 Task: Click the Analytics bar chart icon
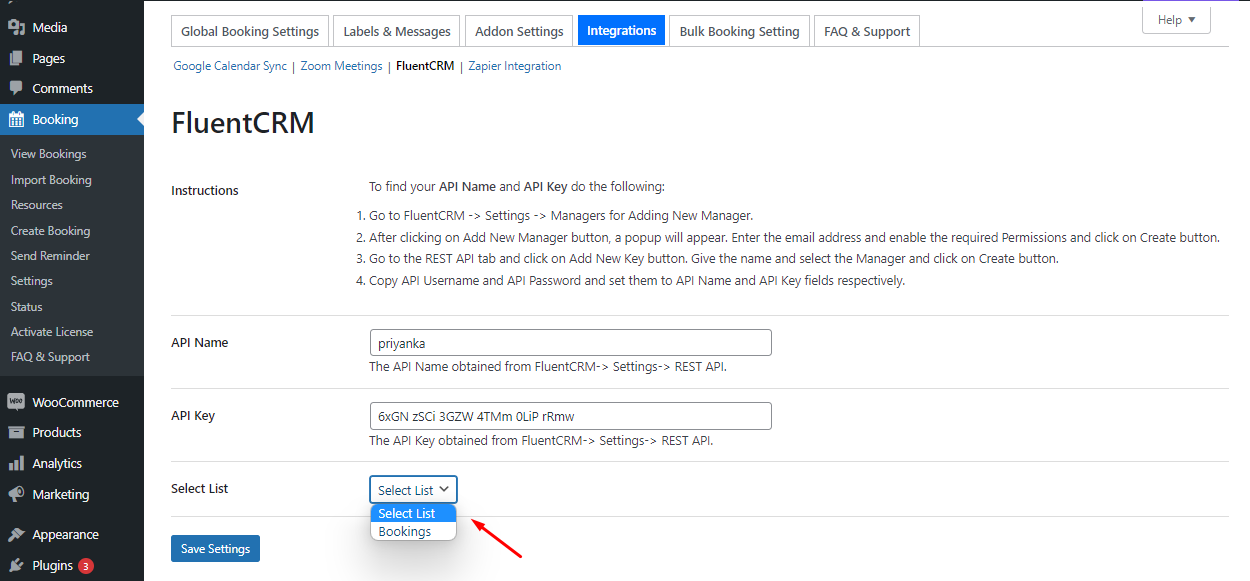tap(16, 463)
